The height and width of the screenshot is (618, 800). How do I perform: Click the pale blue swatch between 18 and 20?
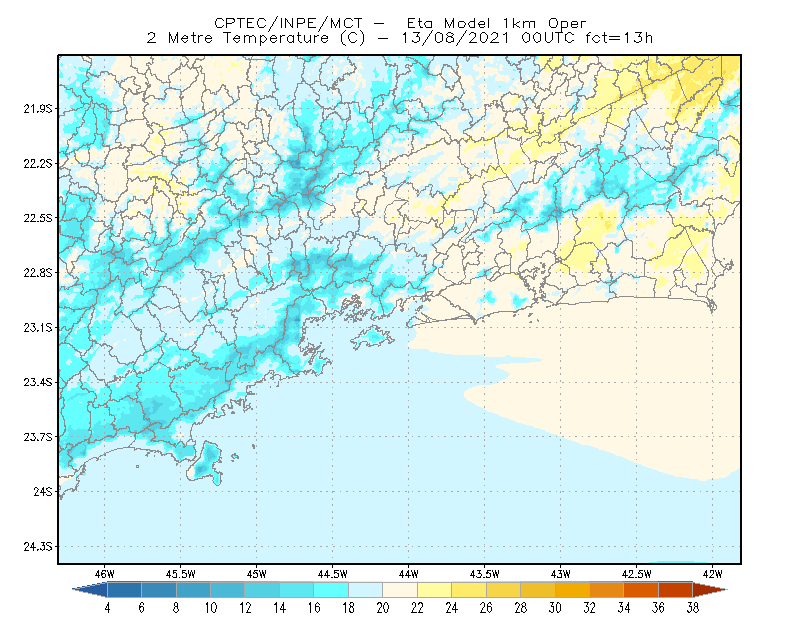(366, 590)
